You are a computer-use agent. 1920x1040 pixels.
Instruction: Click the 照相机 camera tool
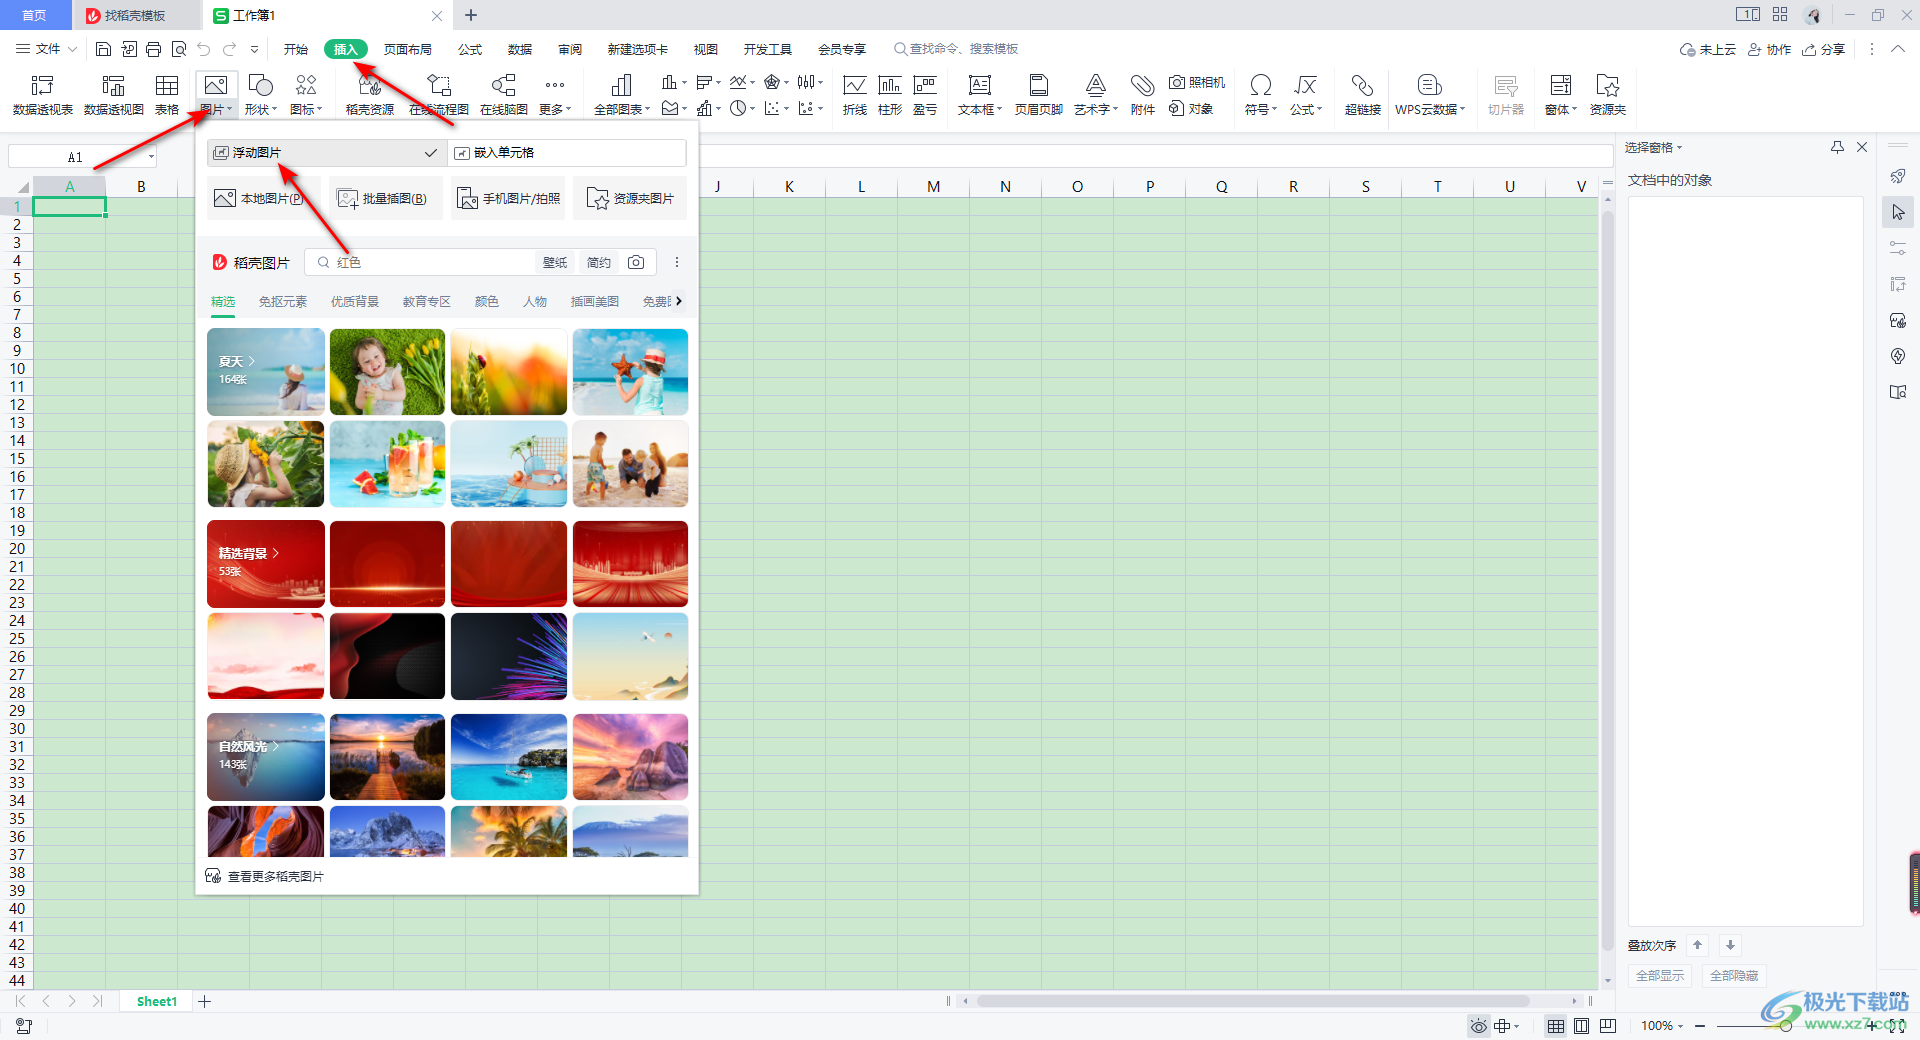pos(1197,82)
